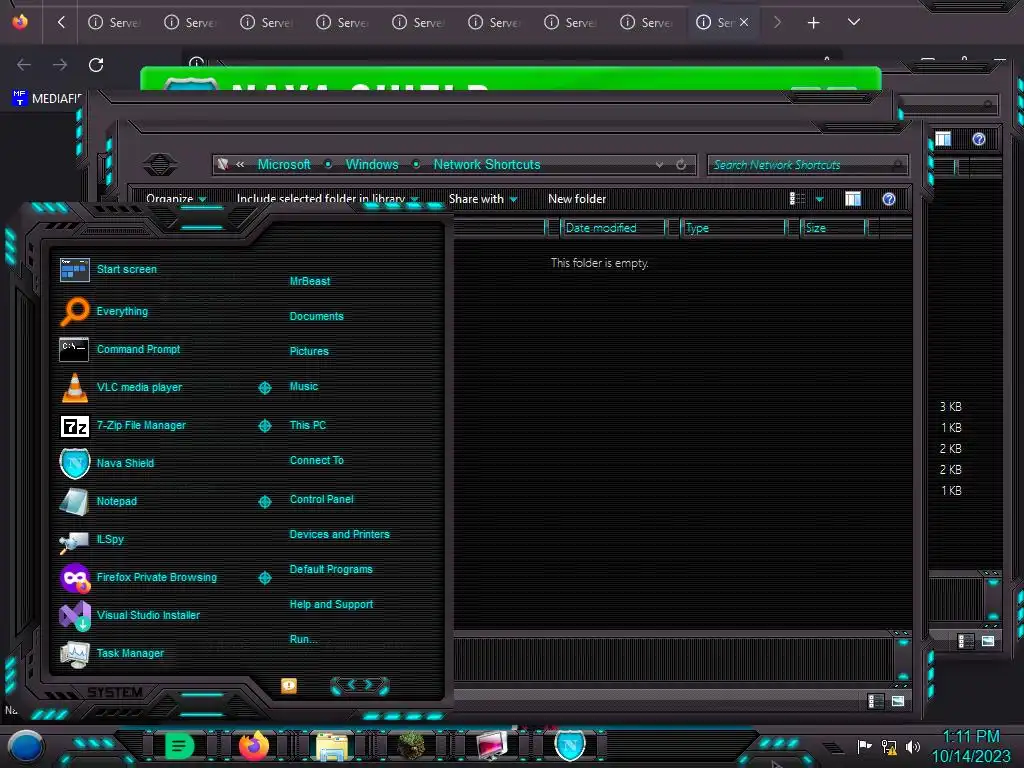Open Control Panel

321,499
